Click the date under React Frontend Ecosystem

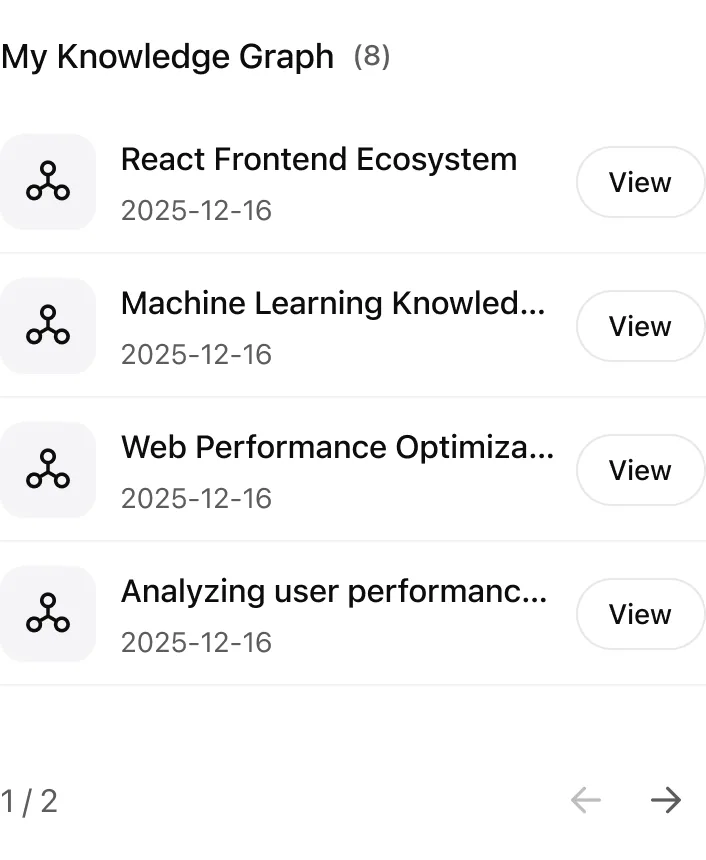pyautogui.click(x=195, y=210)
